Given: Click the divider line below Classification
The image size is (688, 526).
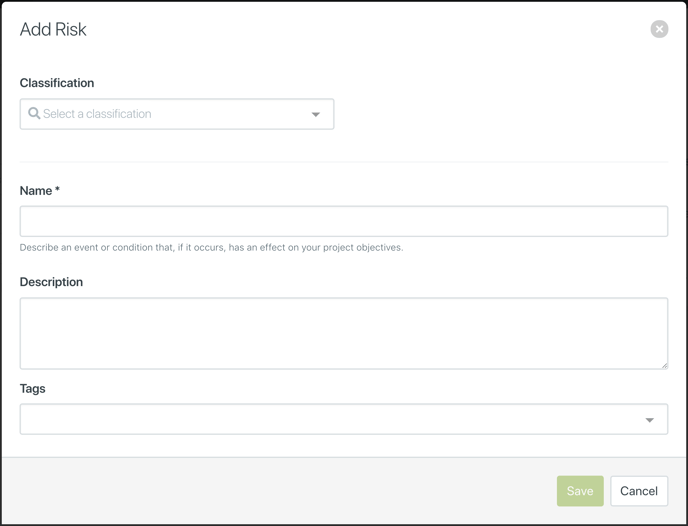Looking at the screenshot, I should pyautogui.click(x=344, y=162).
